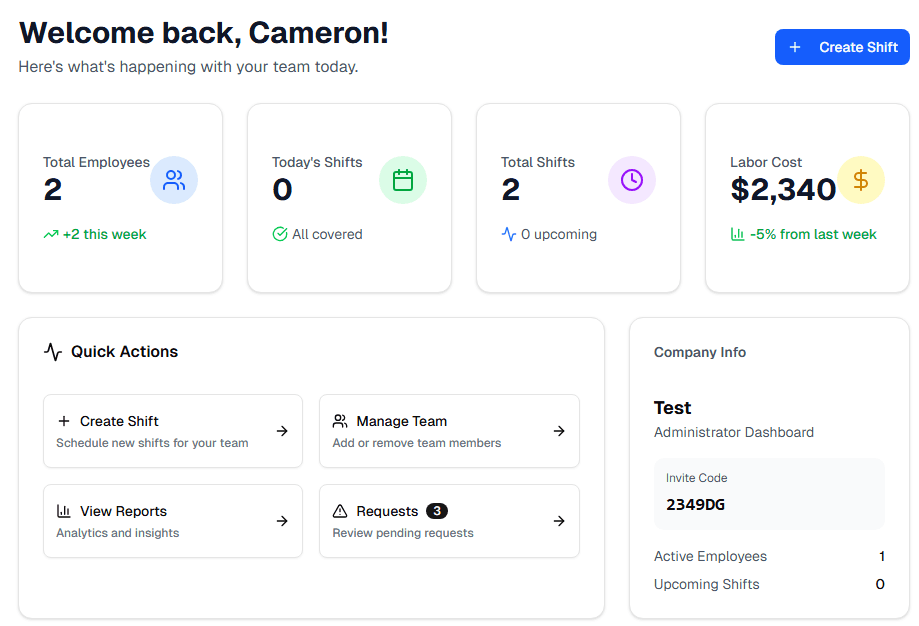This screenshot has height=626, width=919.
Task: Expand the Create Shift action arrow
Action: point(282,431)
